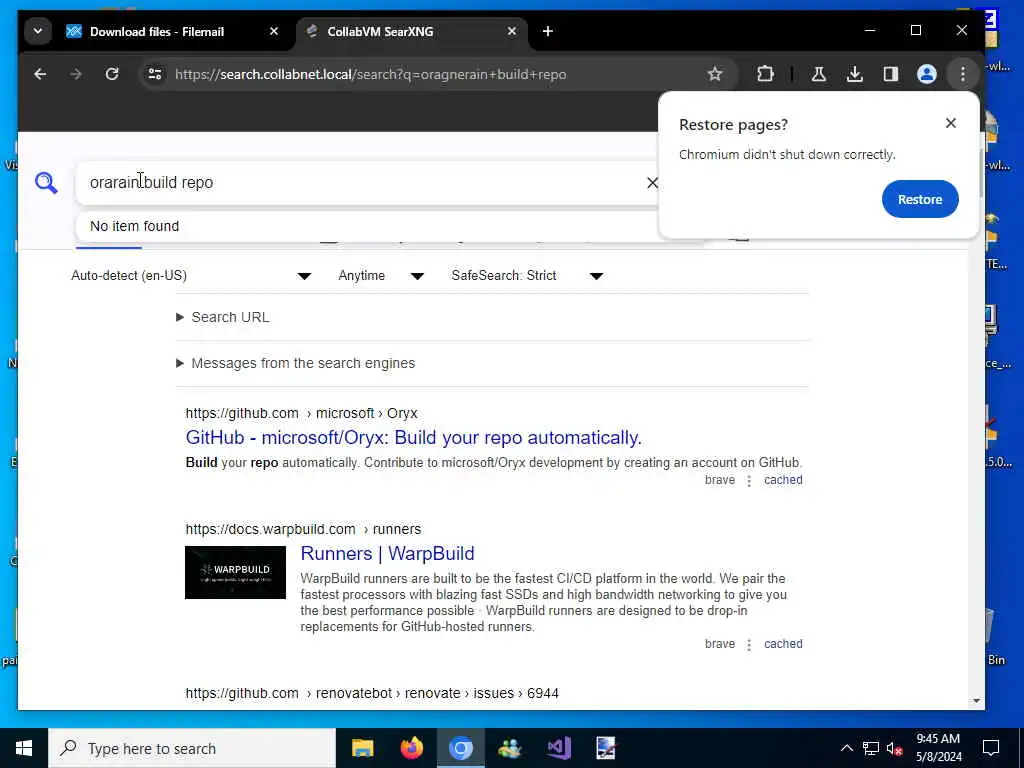Toggle the browser side panel icon

point(891,74)
